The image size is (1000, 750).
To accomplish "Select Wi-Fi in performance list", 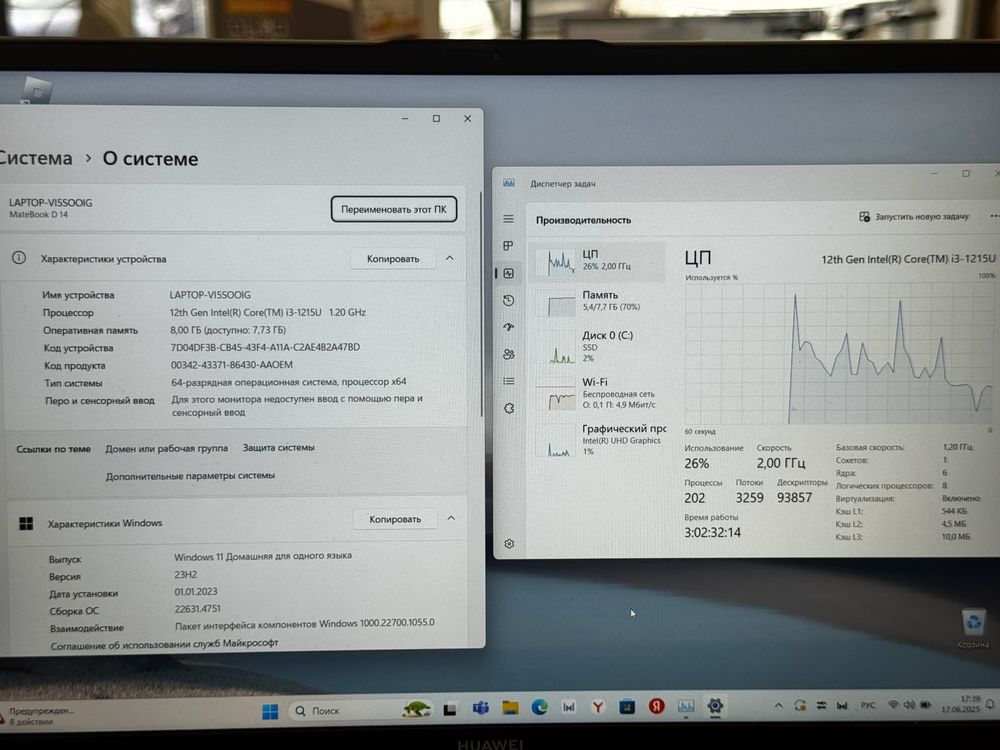I will tap(597, 393).
